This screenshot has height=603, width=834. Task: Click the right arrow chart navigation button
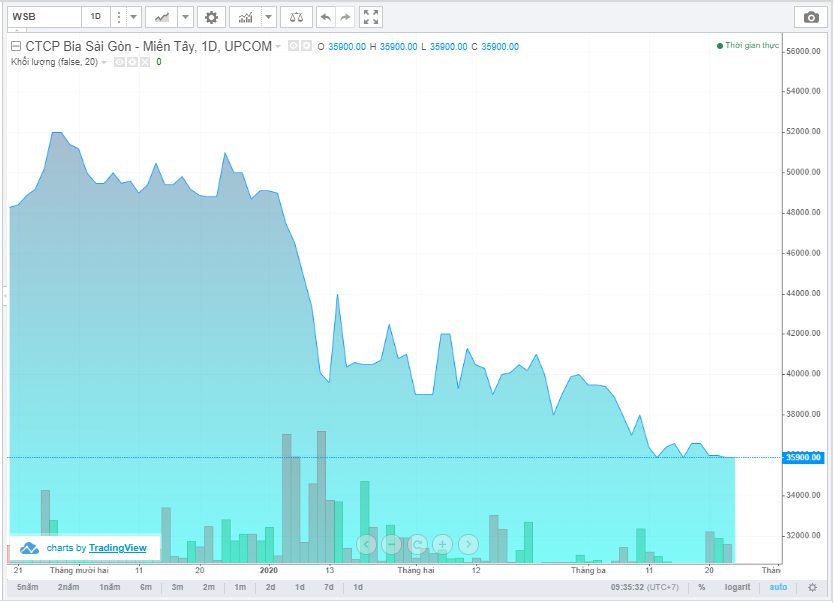click(x=468, y=544)
